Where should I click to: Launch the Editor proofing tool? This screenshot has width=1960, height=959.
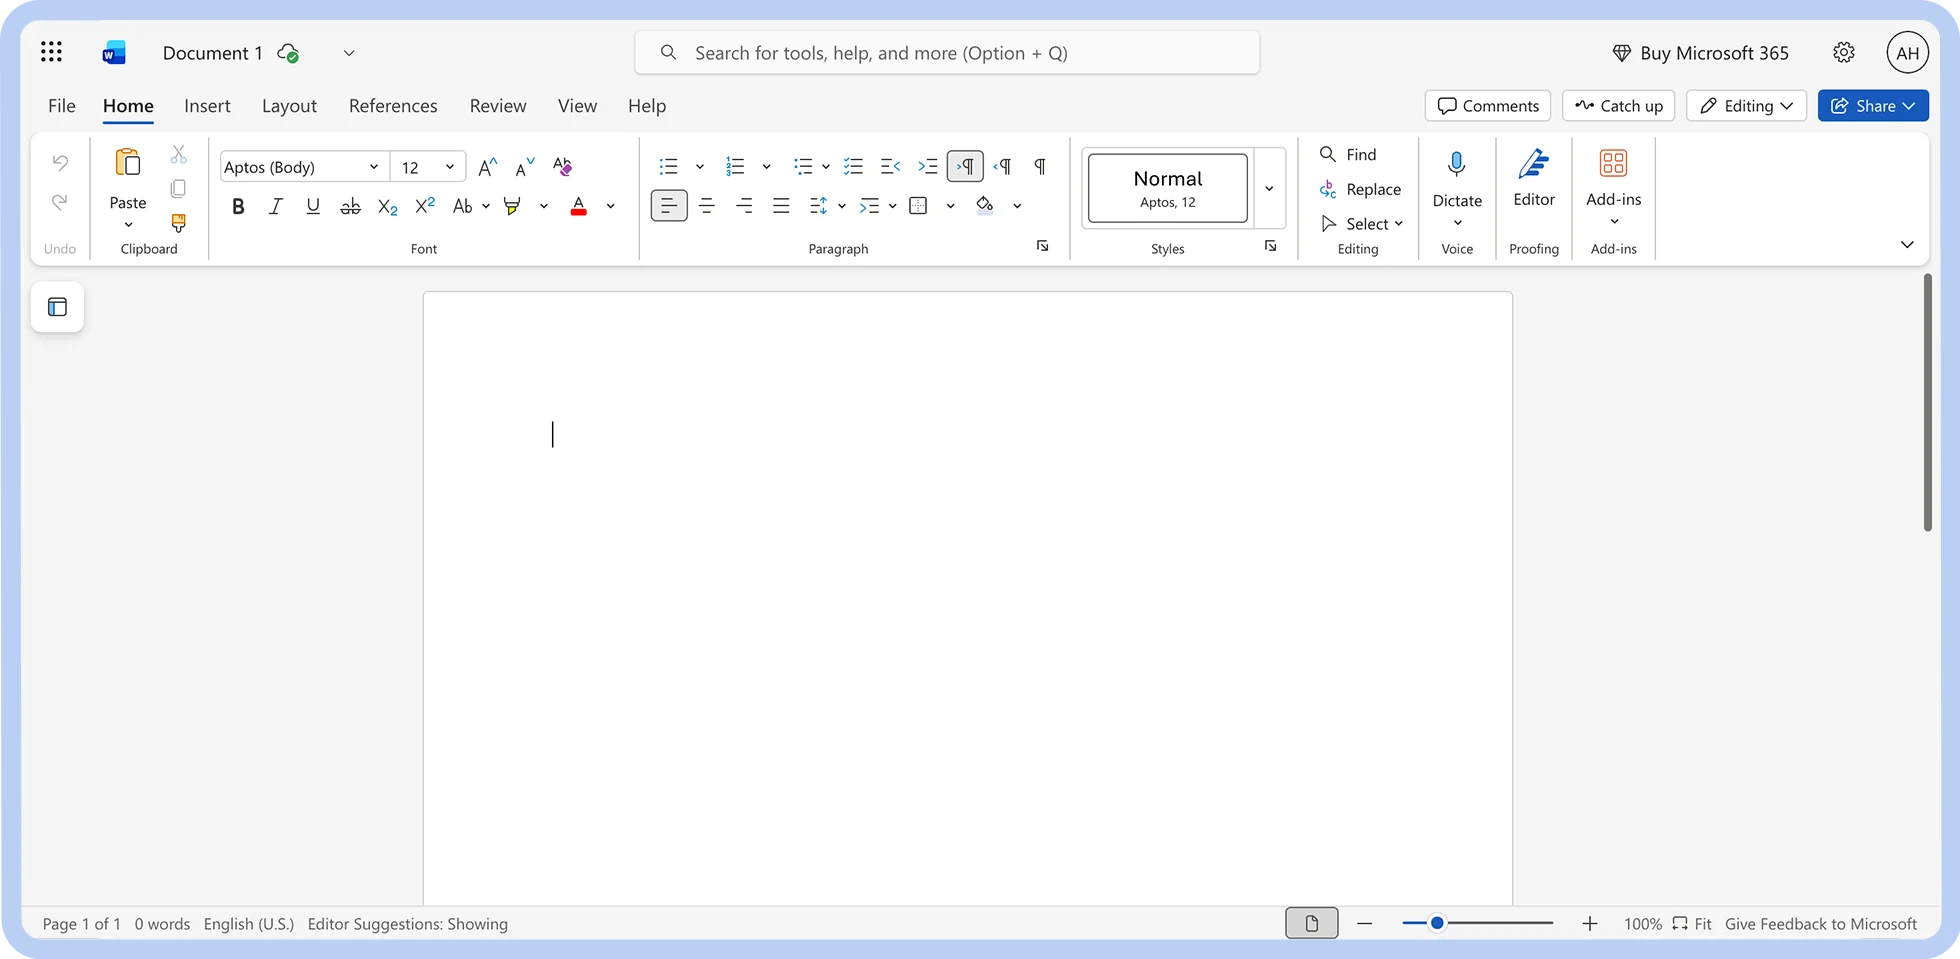coord(1533,180)
